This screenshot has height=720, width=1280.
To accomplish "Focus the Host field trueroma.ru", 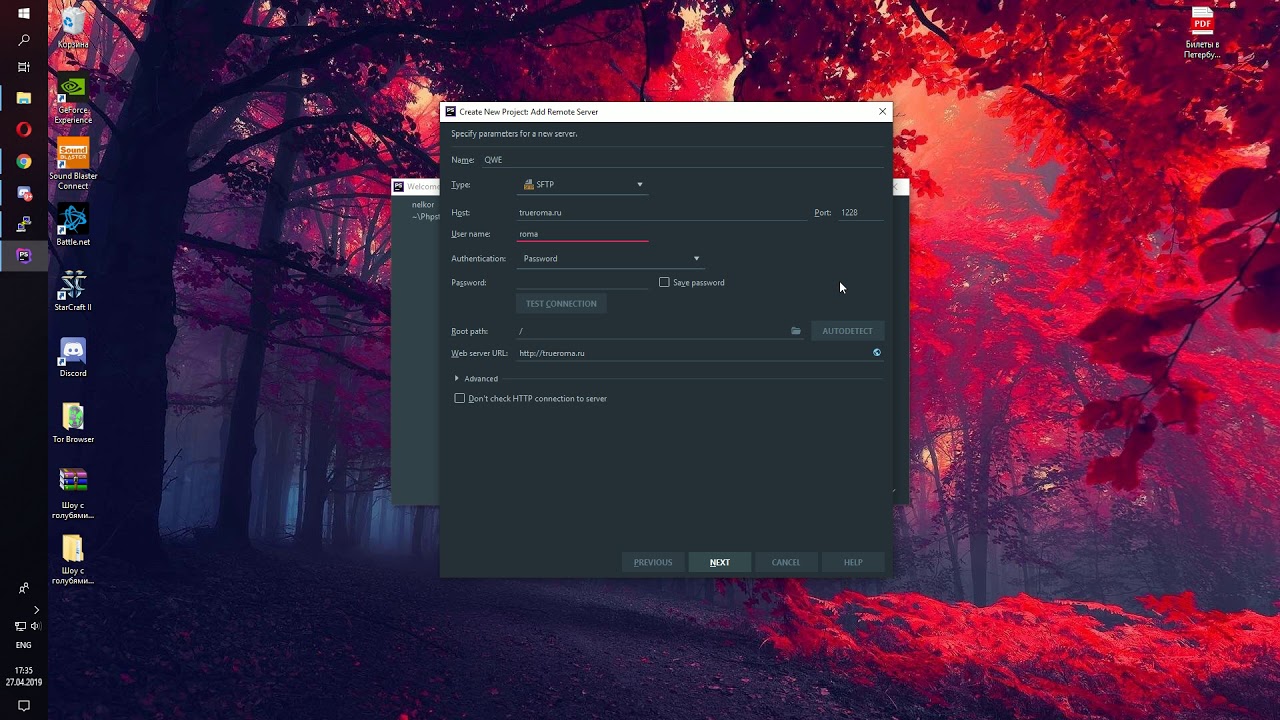I will [662, 213].
